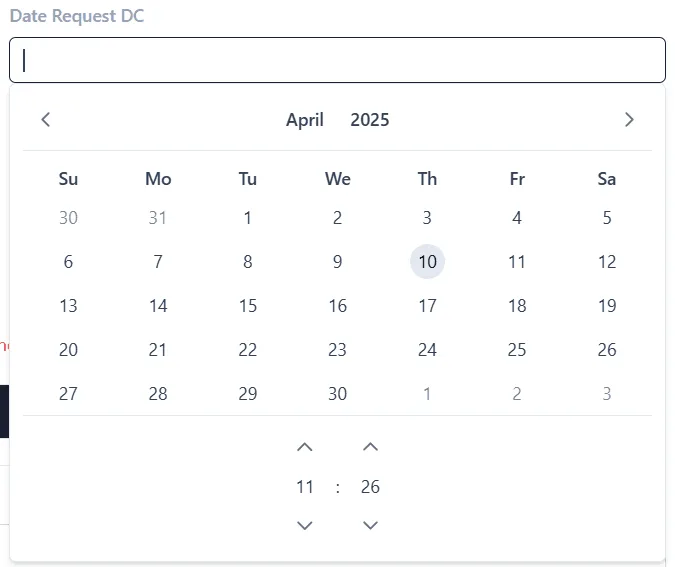This screenshot has height=567, width=675.
Task: Choose Saturday April 19
Action: (x=607, y=306)
